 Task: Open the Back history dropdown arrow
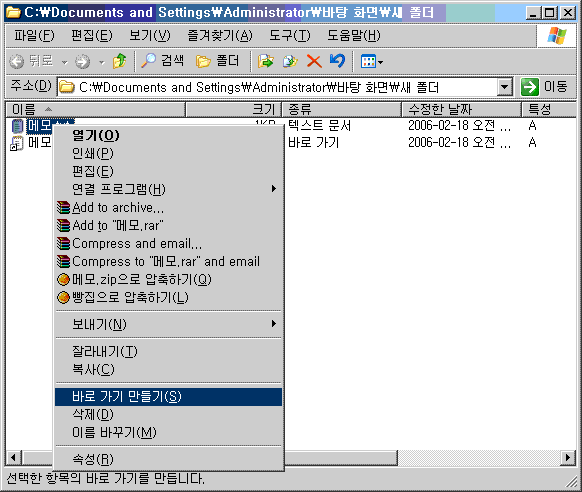[65, 62]
